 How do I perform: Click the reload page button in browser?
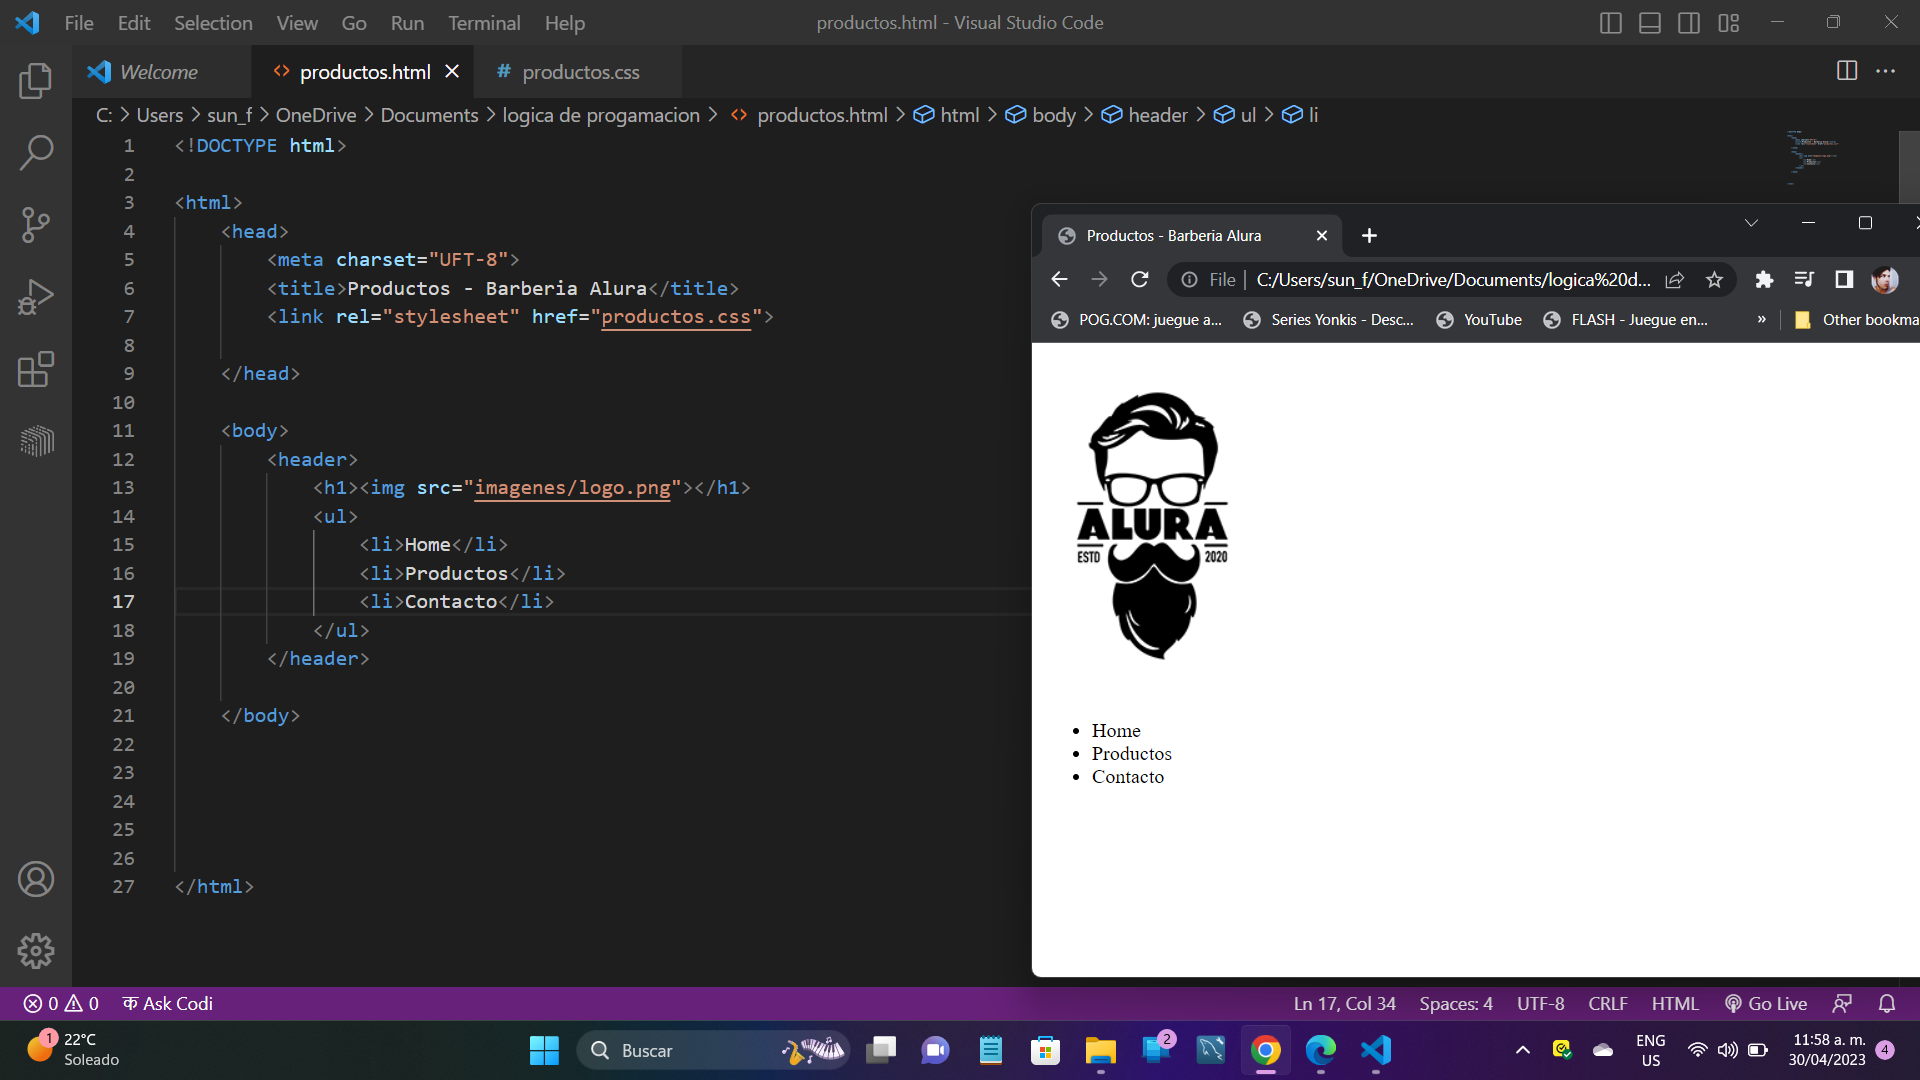coord(1139,278)
